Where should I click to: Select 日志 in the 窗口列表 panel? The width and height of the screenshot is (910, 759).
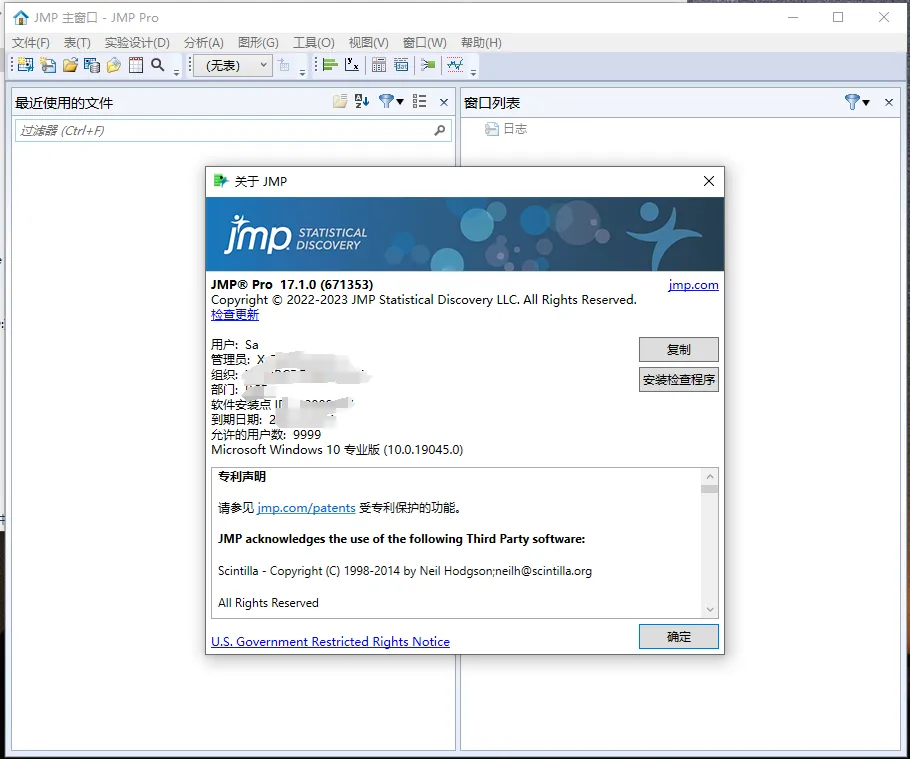click(x=506, y=129)
